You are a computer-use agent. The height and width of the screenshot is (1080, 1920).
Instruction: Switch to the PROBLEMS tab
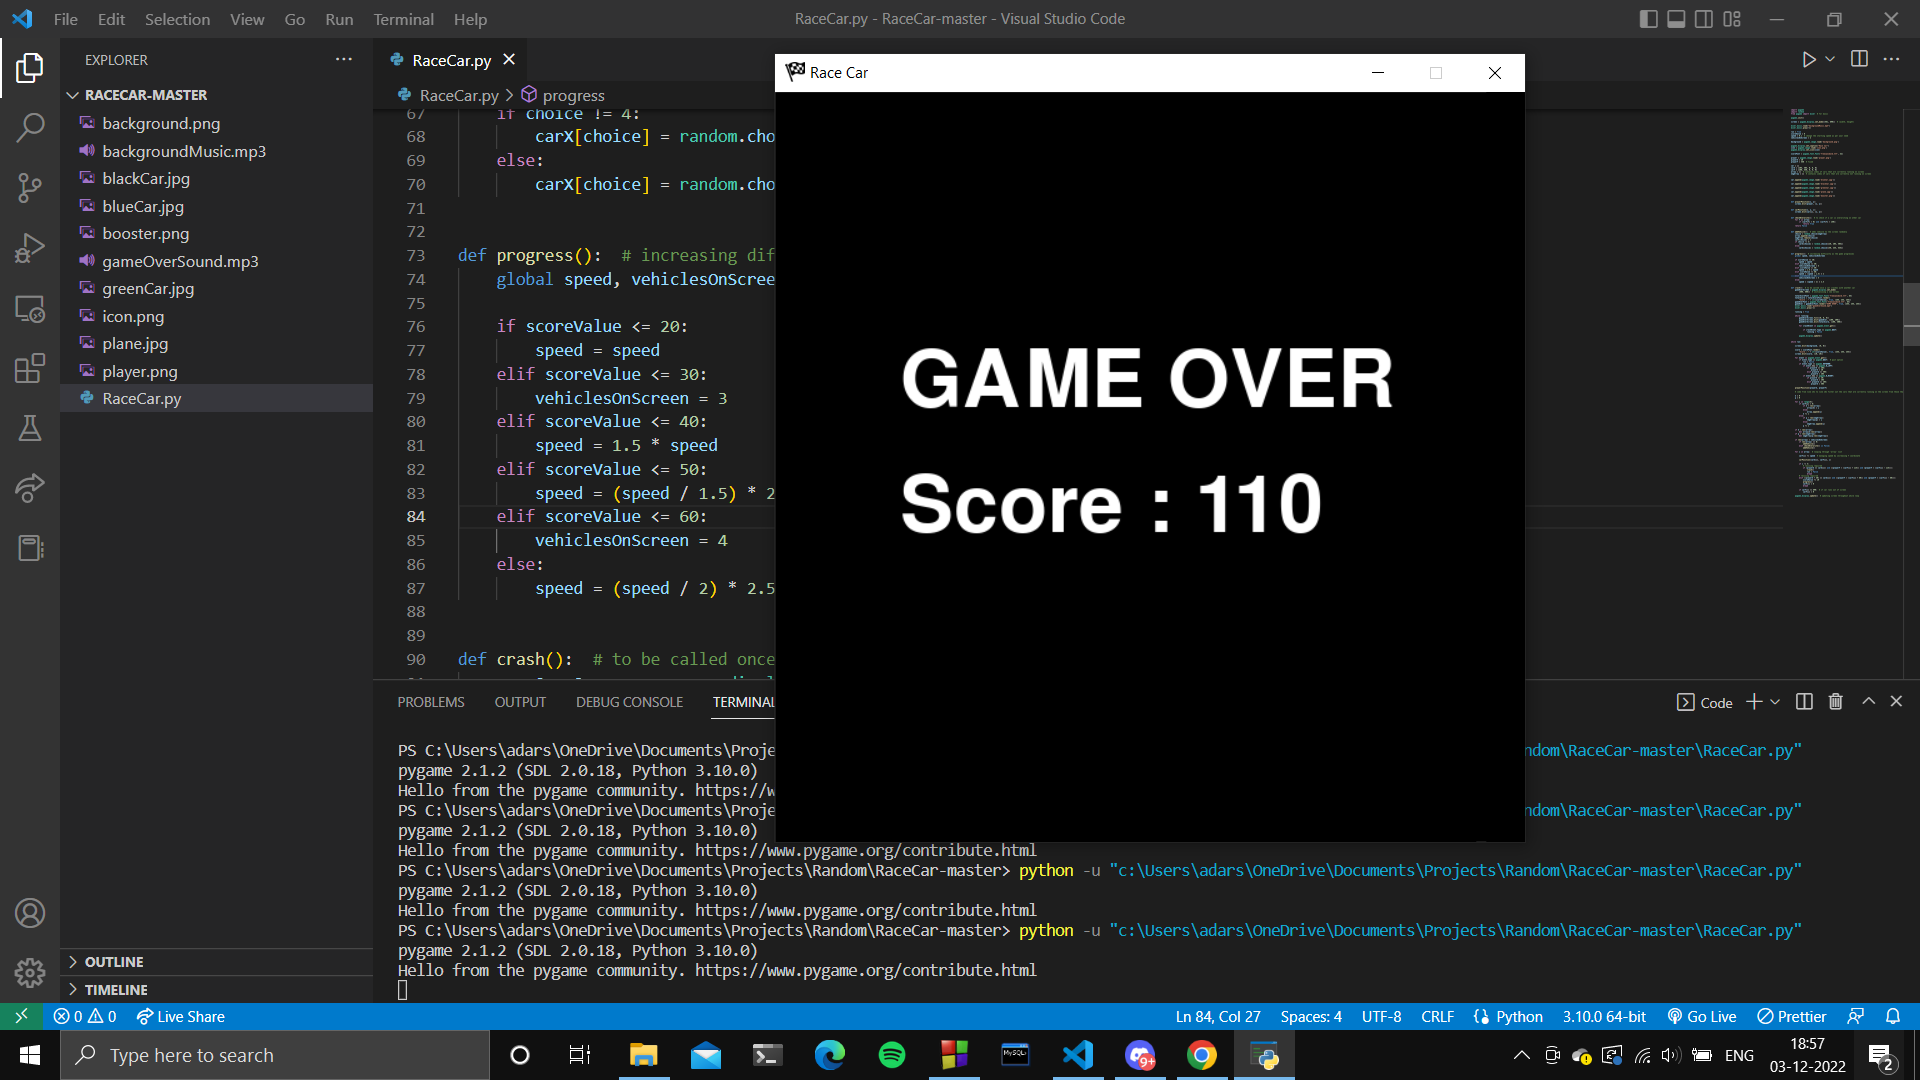click(x=430, y=702)
